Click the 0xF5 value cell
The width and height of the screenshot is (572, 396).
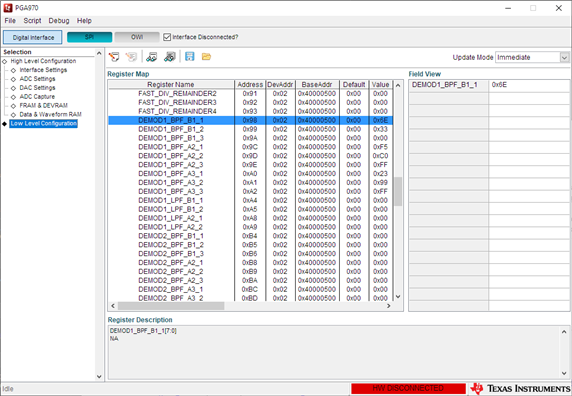(x=380, y=147)
